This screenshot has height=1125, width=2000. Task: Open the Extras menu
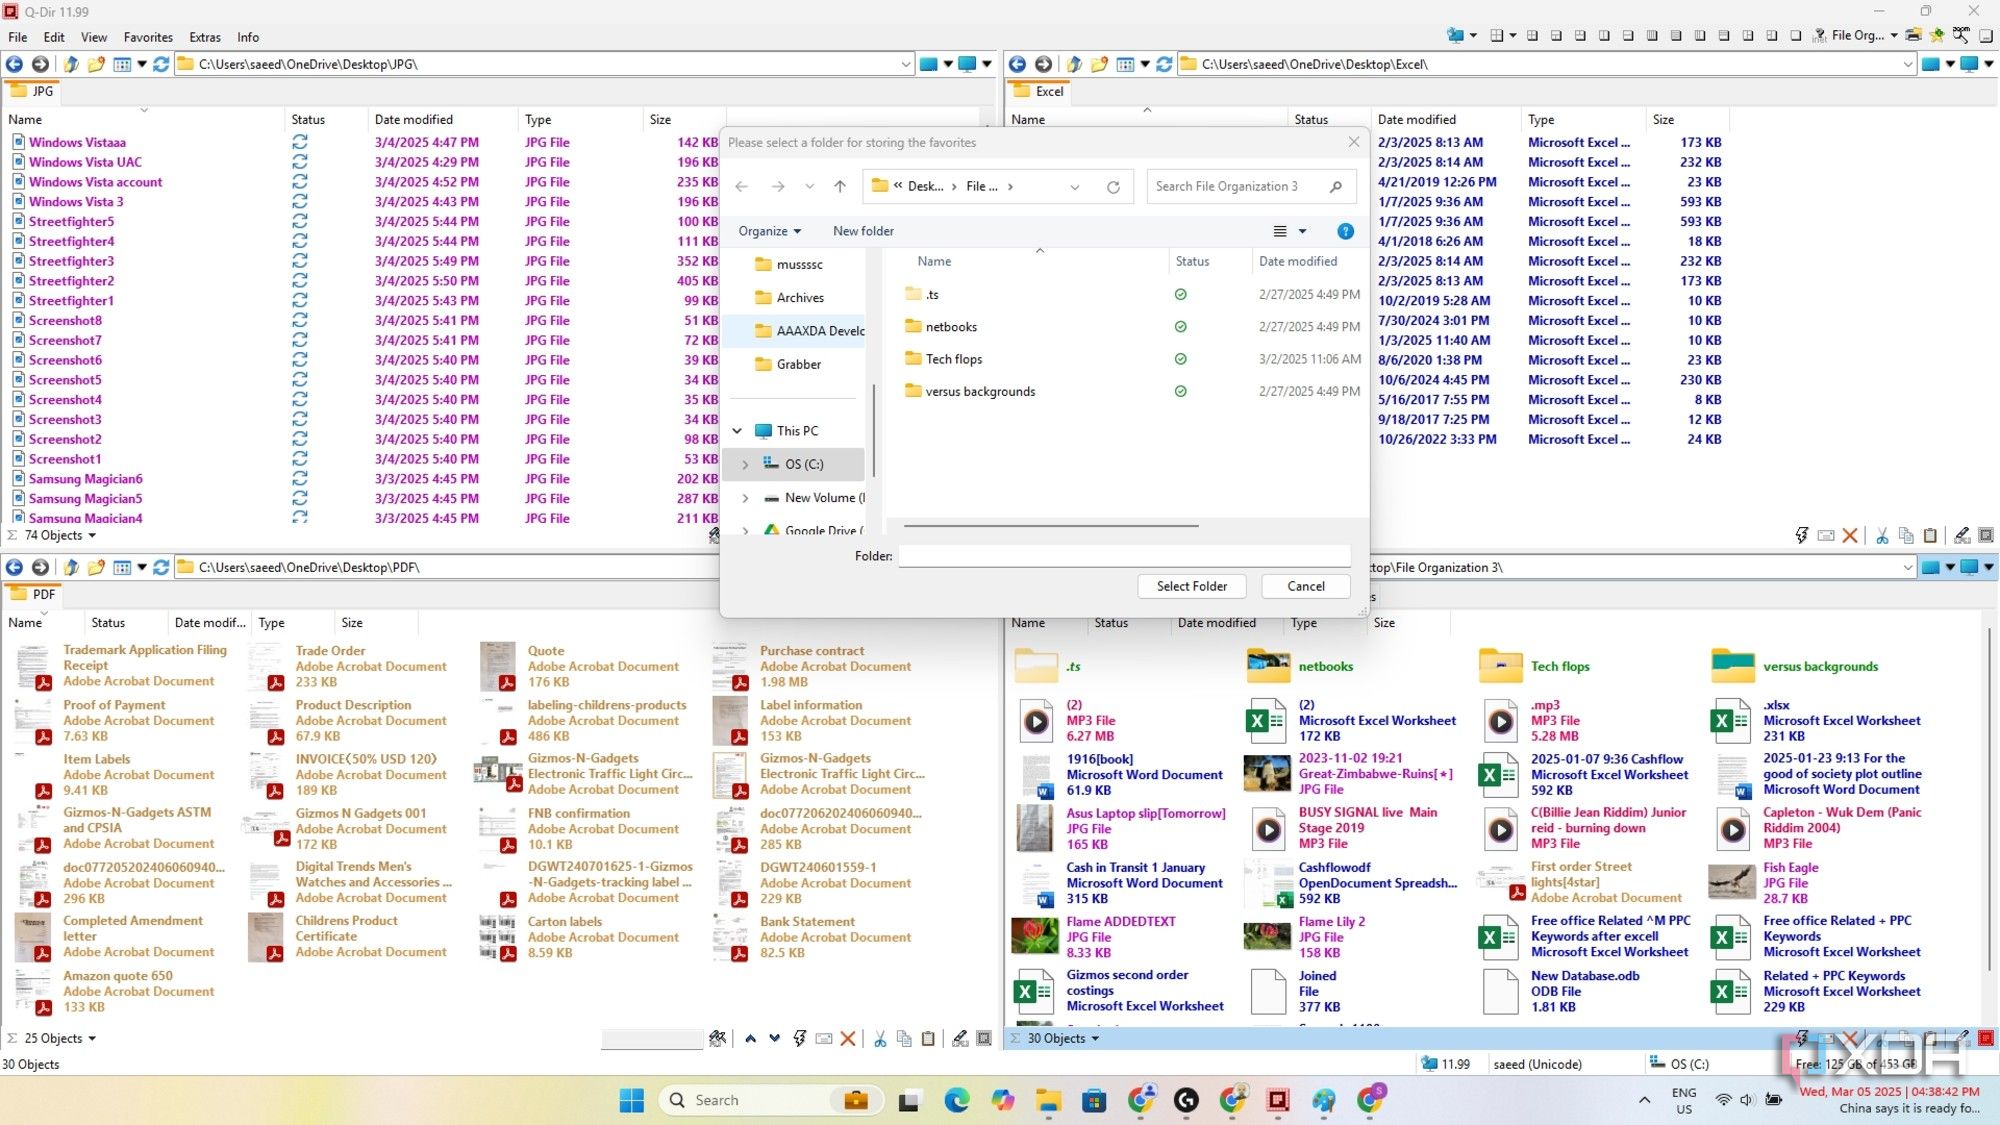205,37
